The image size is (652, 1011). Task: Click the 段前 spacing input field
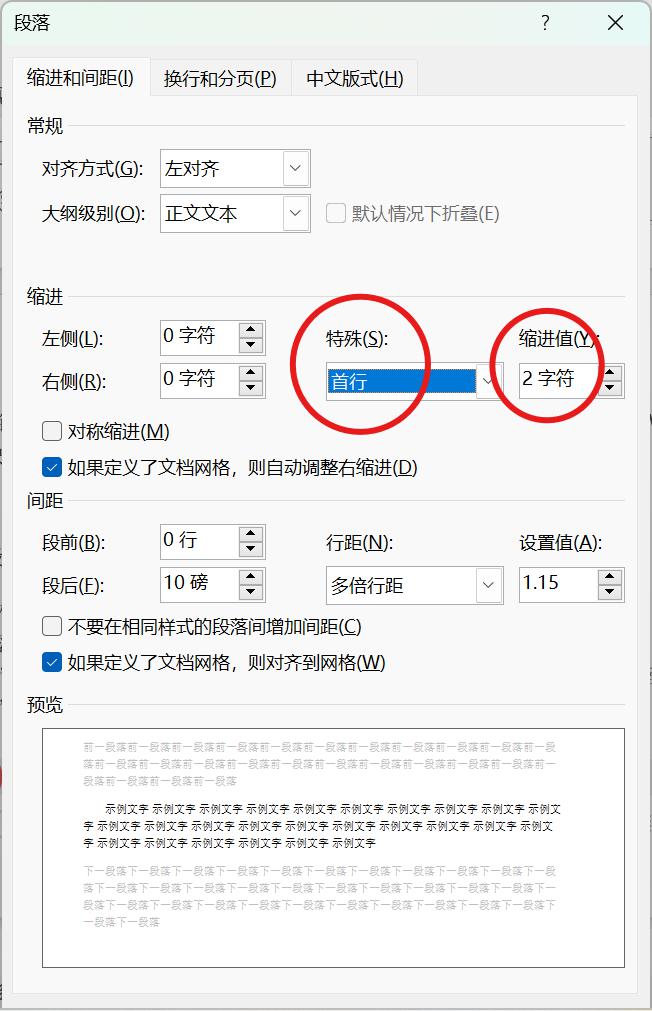[x=199, y=542]
